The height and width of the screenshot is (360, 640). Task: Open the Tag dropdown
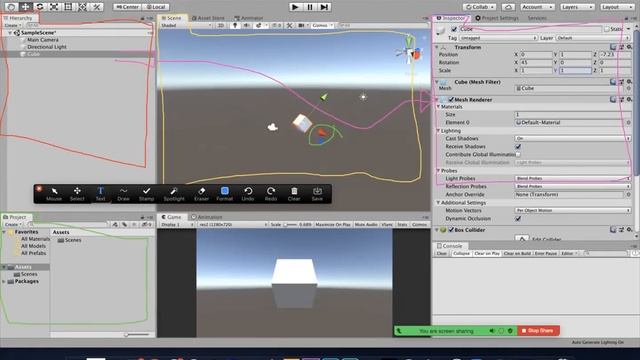pos(498,38)
